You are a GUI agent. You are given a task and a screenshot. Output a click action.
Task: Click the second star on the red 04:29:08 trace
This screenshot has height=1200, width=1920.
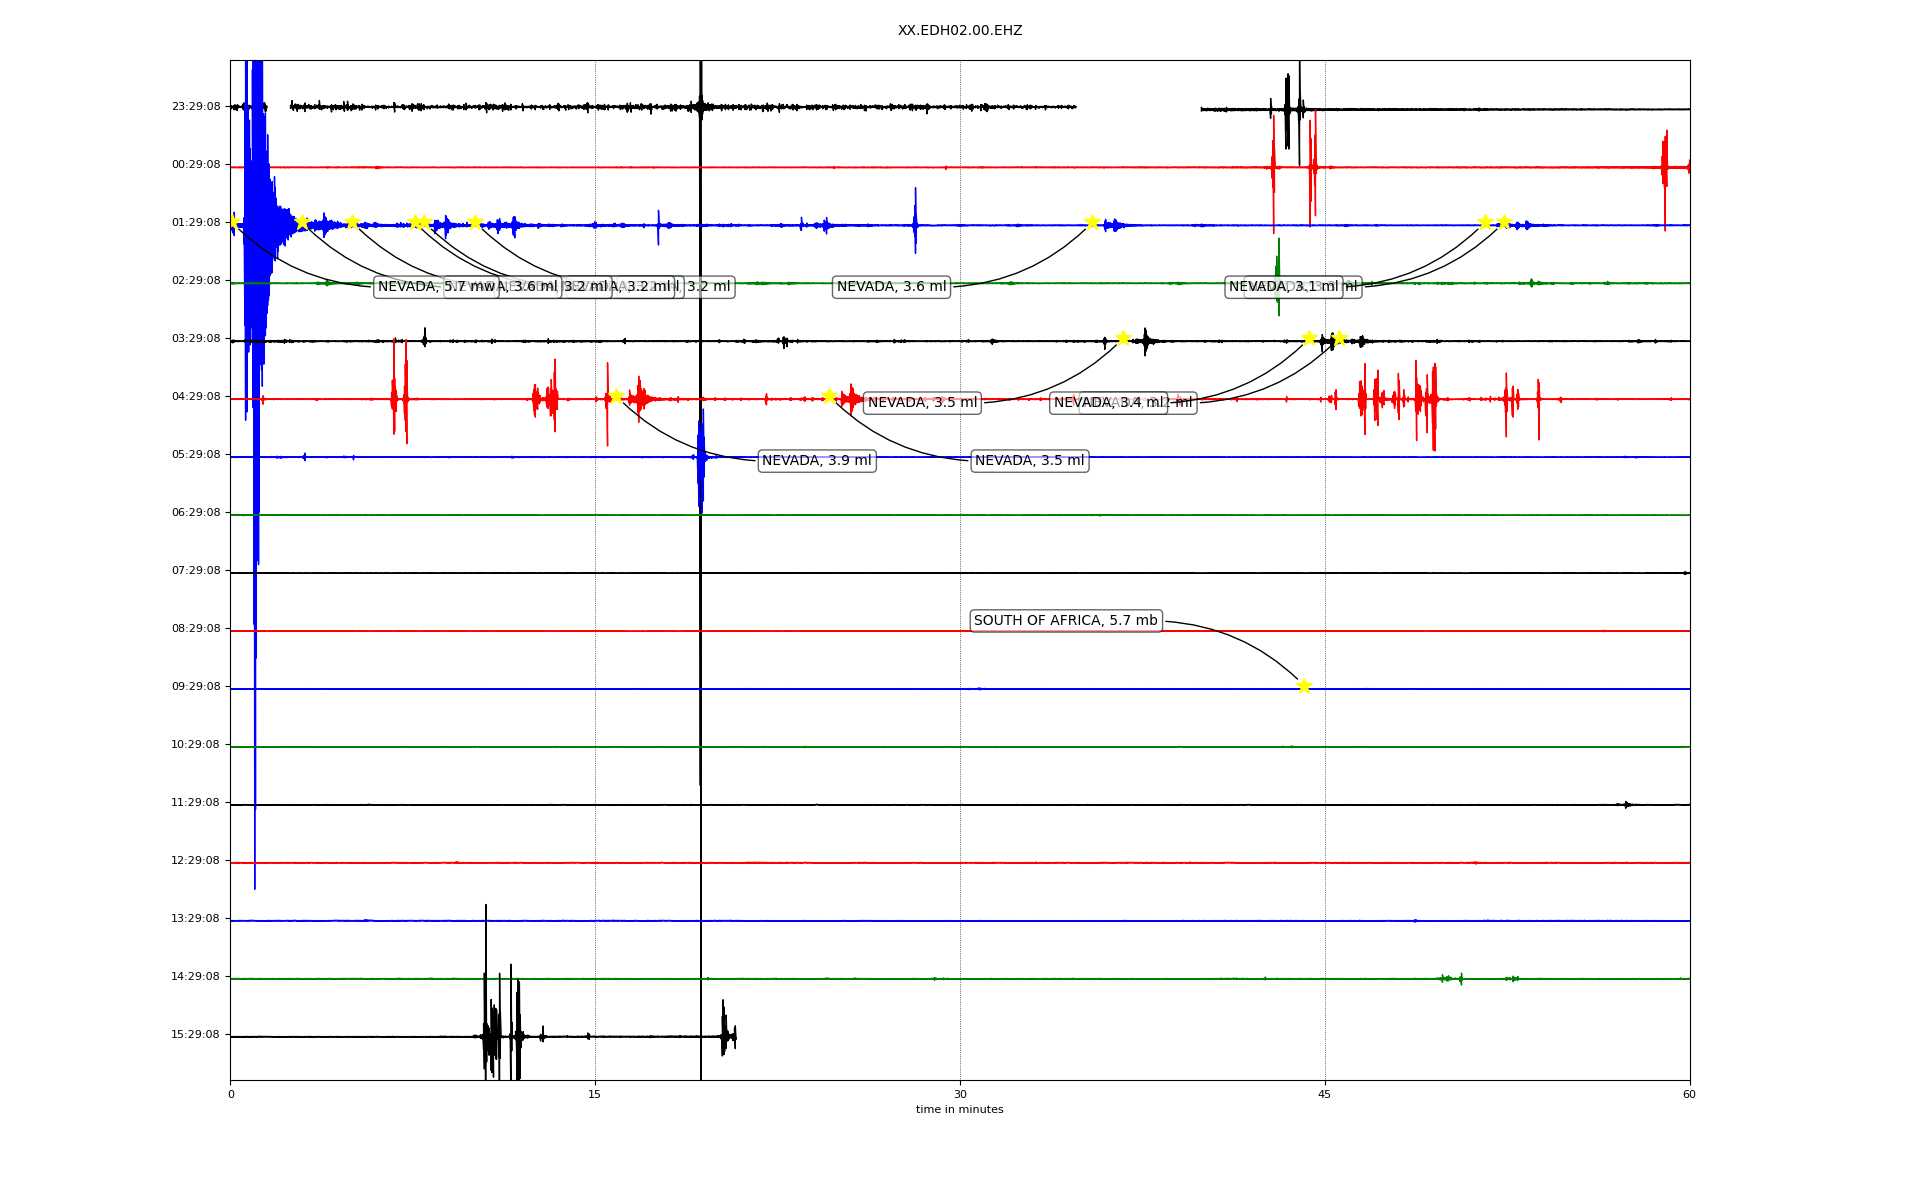[x=829, y=397]
